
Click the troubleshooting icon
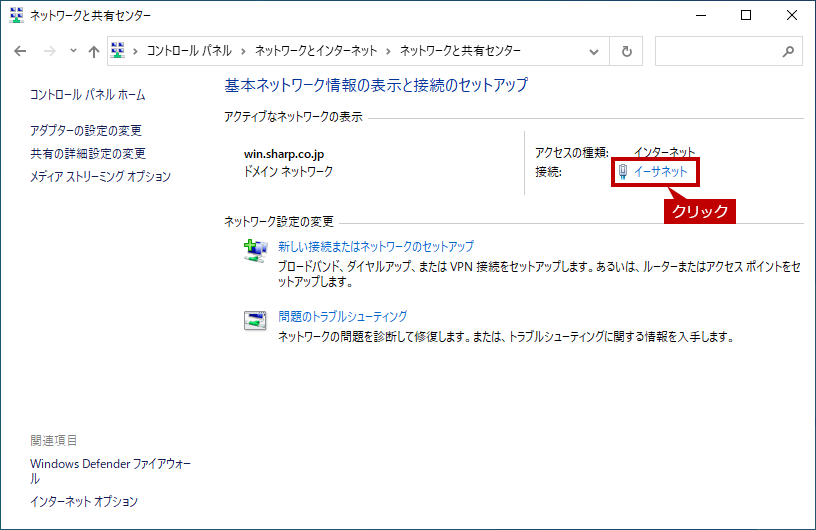coord(255,320)
